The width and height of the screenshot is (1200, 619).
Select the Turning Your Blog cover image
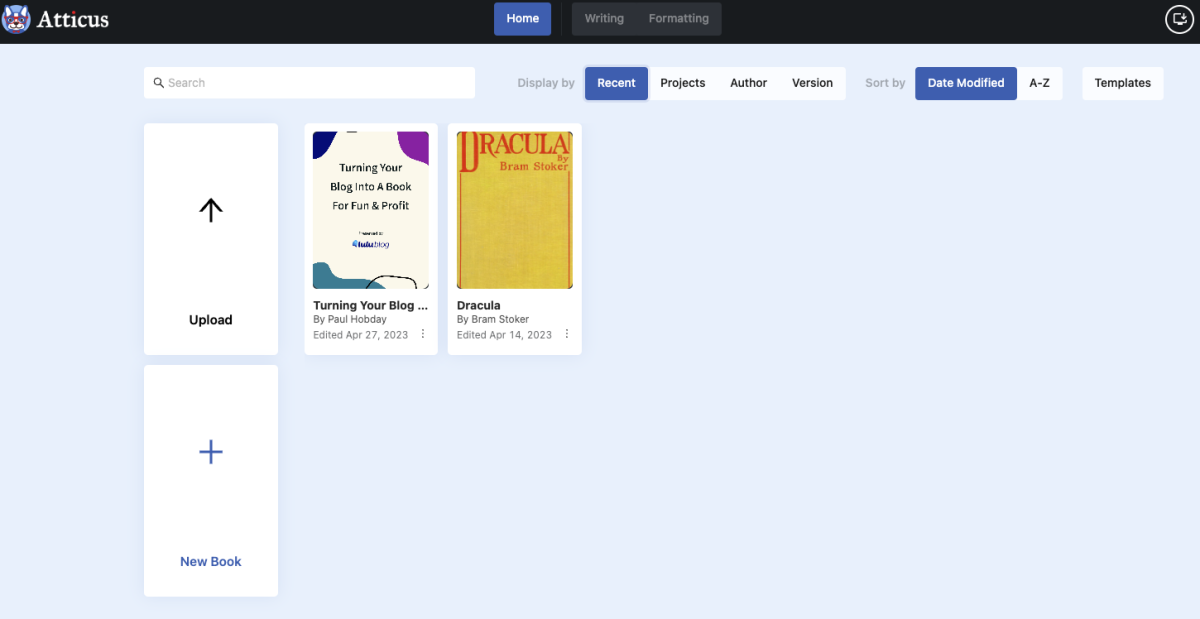point(370,209)
